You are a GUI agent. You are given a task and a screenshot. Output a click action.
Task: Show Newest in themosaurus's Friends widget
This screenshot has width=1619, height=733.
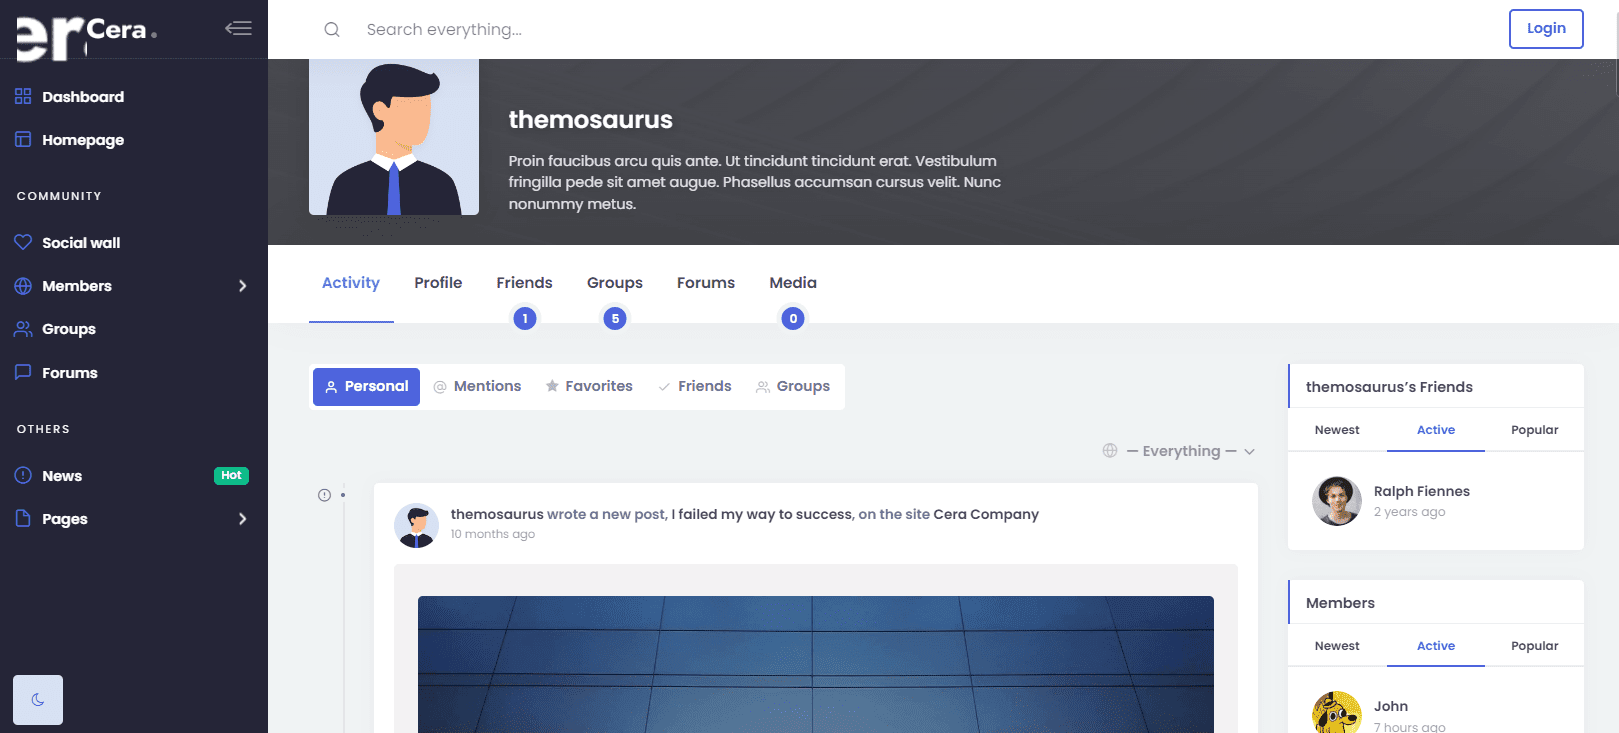[x=1337, y=430]
